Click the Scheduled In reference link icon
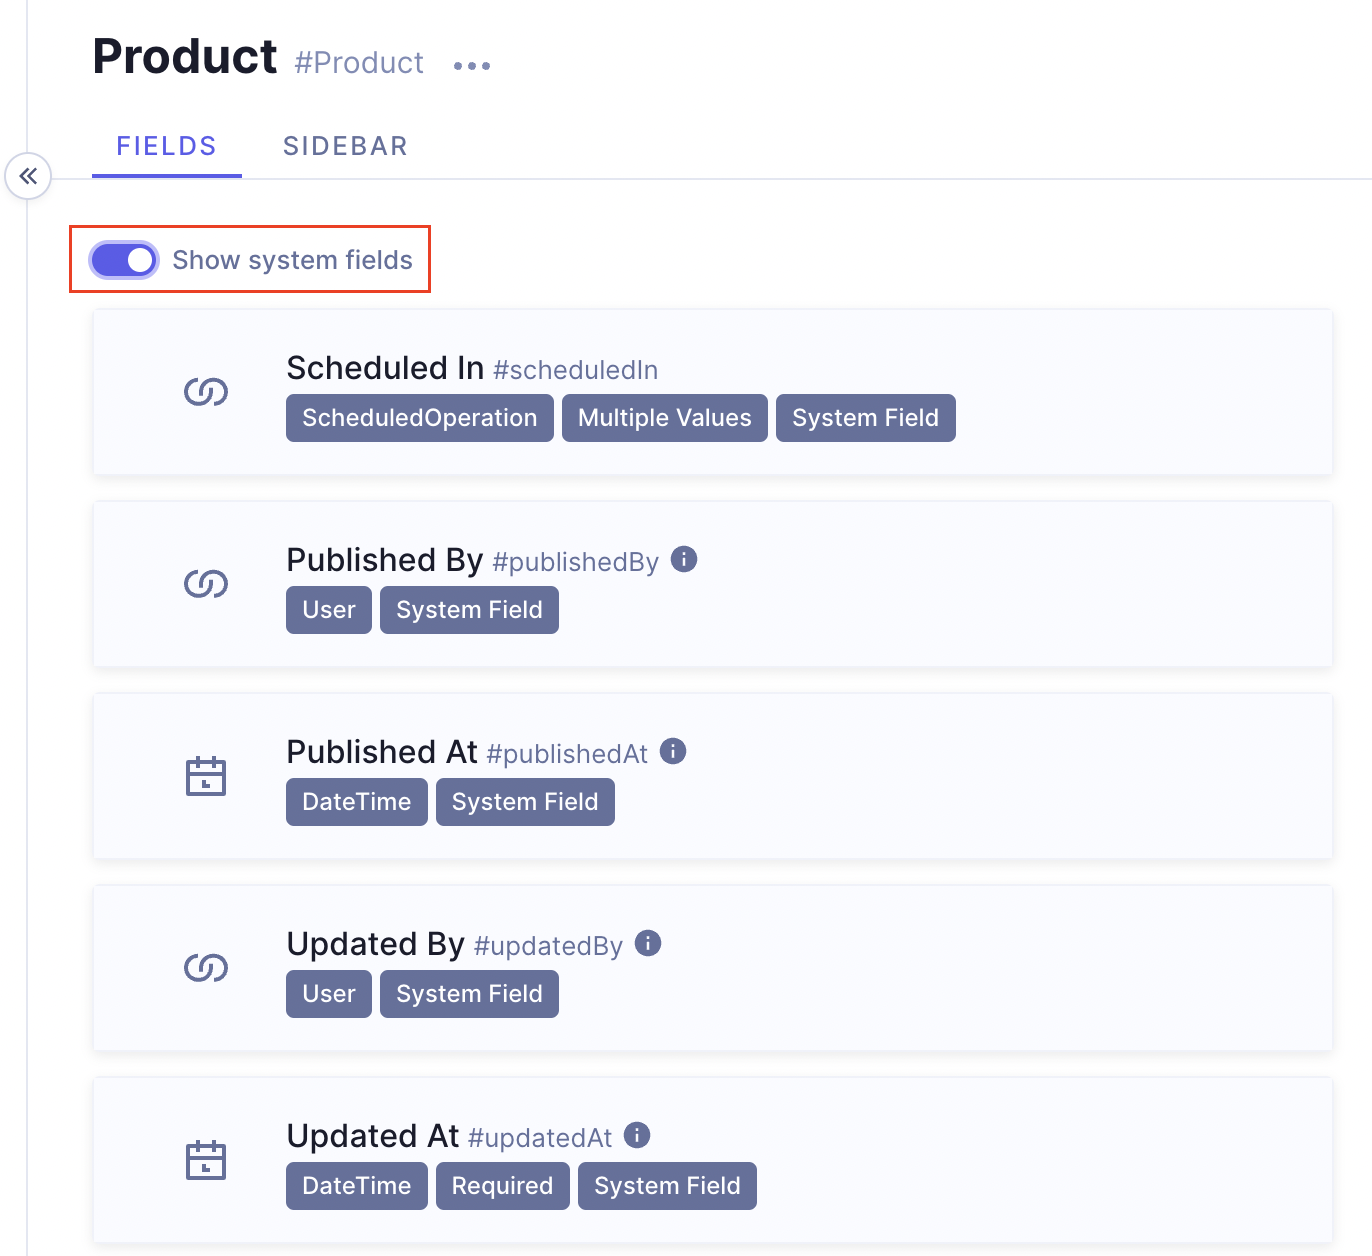Screen dimensions: 1372x1256 click(206, 392)
